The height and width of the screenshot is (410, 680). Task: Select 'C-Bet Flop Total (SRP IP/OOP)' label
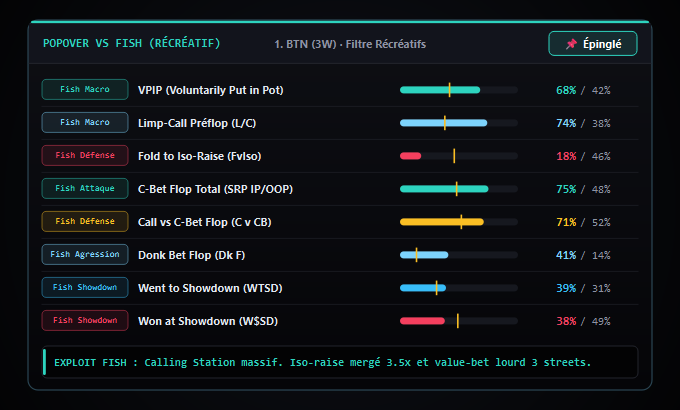[x=216, y=189]
